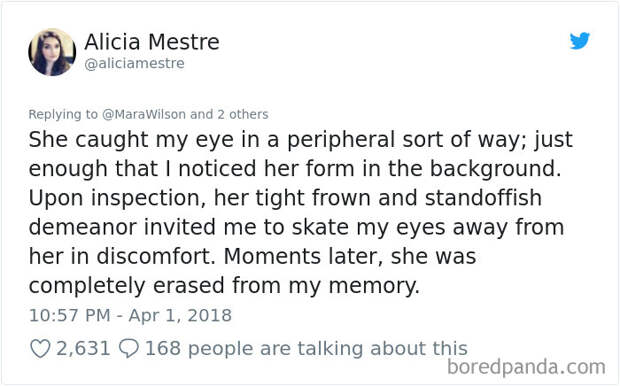
Task: Click the 2,631 likes count
Action: [x=83, y=349]
